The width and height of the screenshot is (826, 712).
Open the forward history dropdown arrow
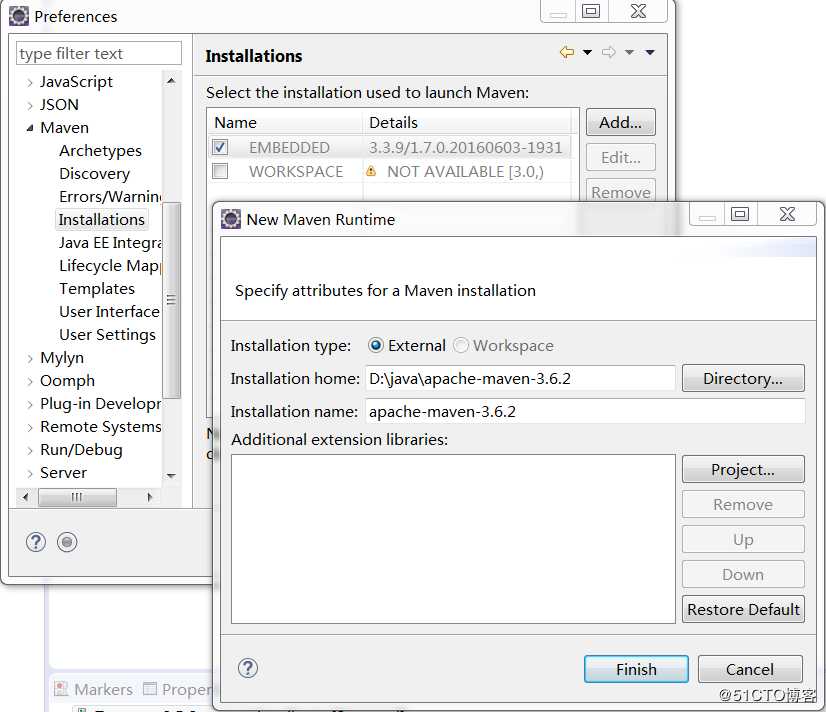(629, 52)
